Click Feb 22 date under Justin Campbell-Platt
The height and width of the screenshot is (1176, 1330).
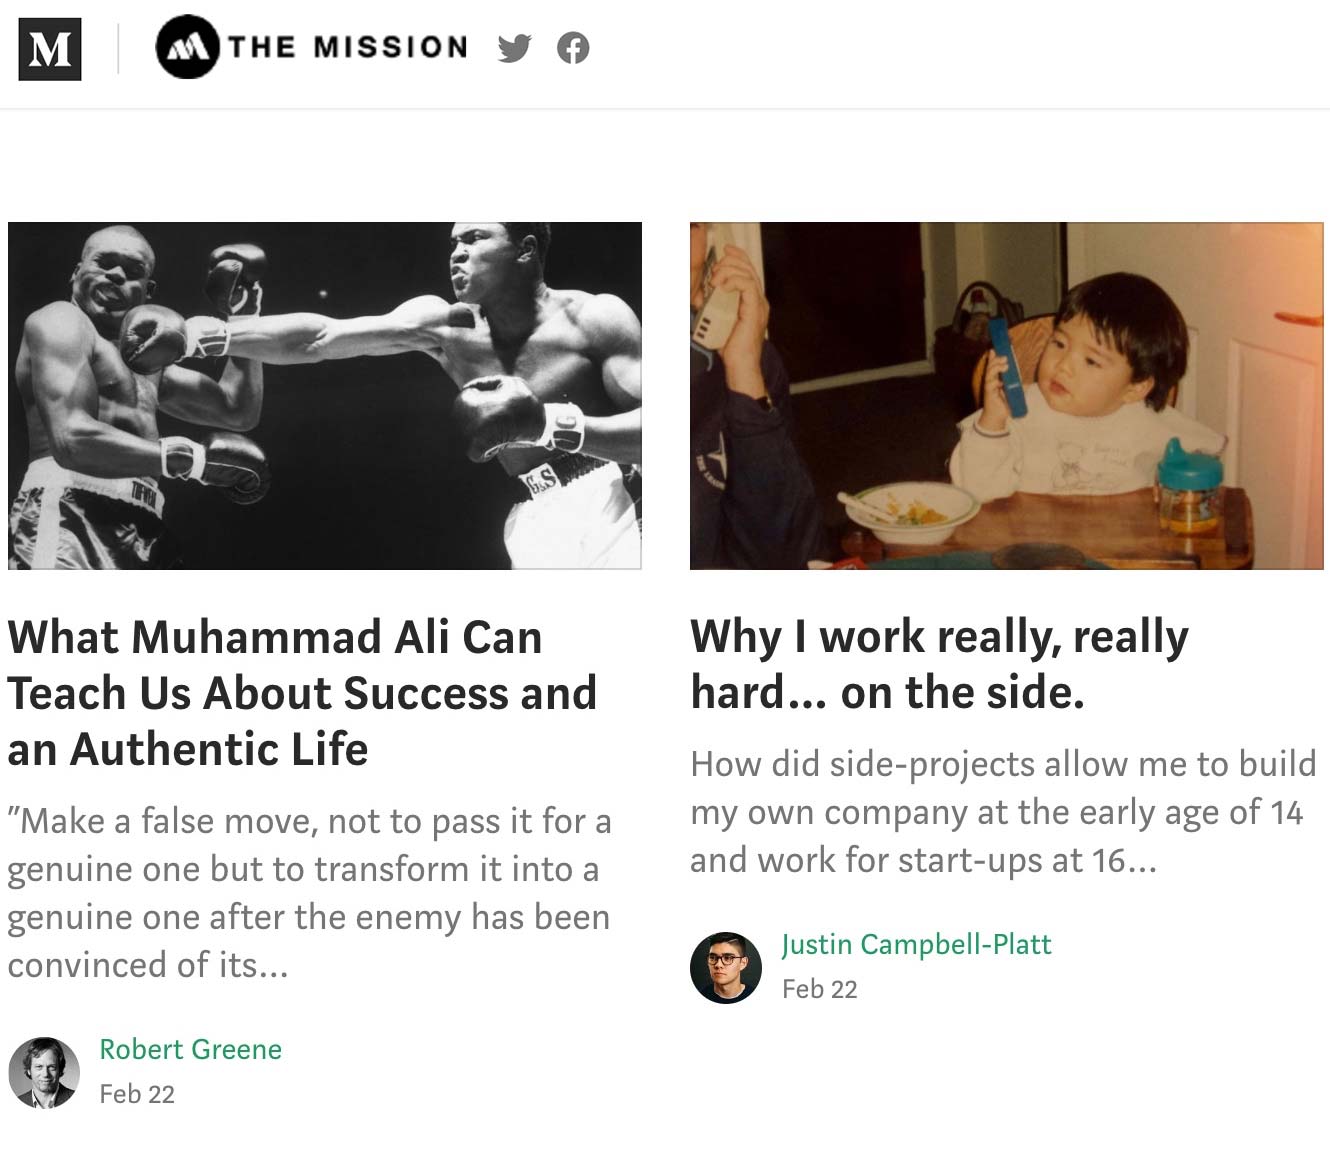click(820, 989)
